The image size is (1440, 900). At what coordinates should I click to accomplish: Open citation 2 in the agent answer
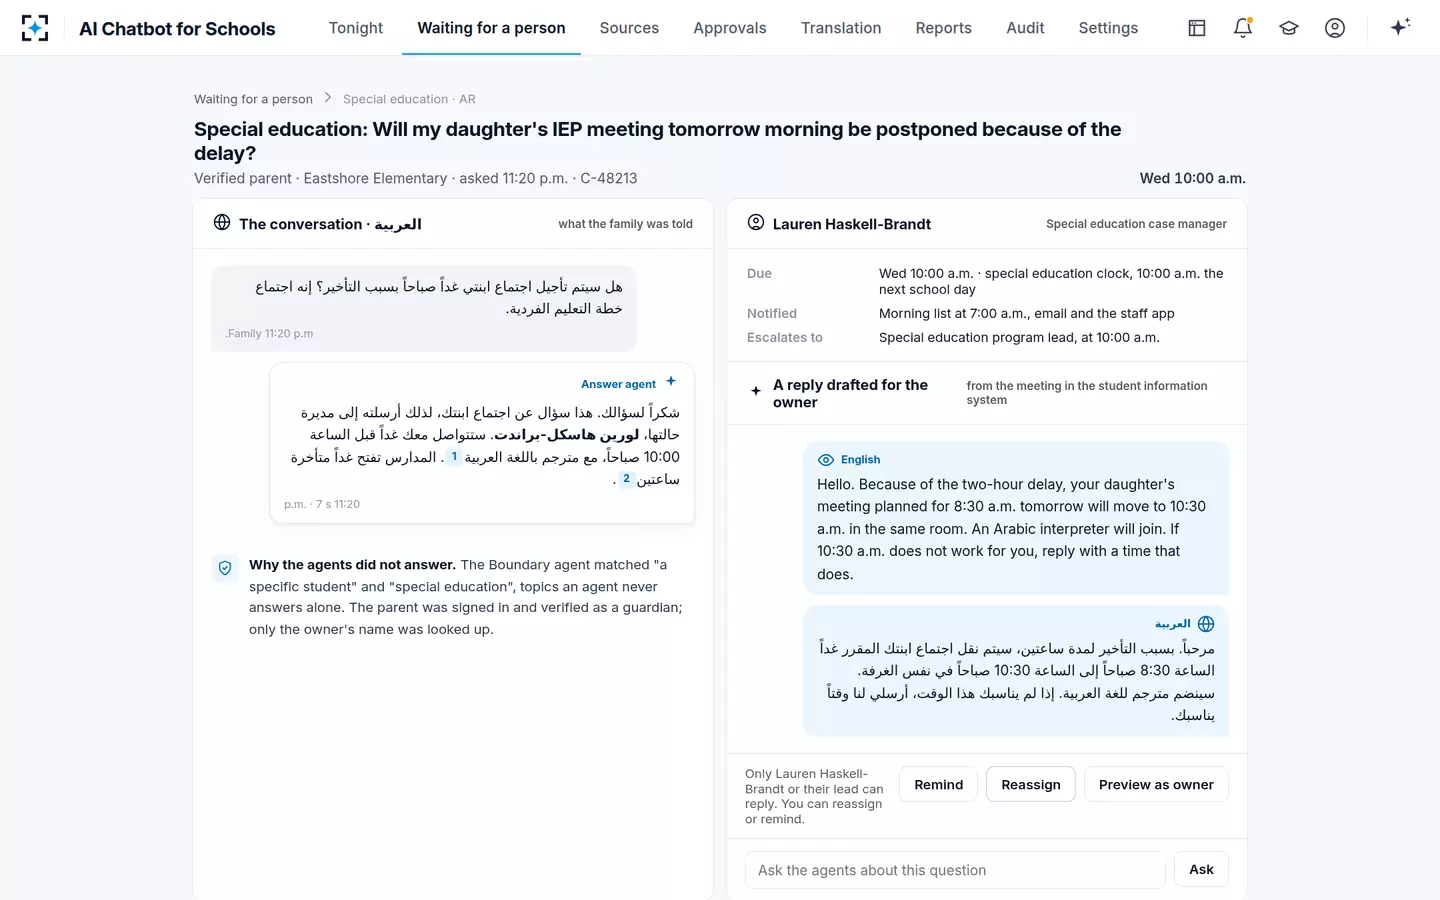coord(626,479)
